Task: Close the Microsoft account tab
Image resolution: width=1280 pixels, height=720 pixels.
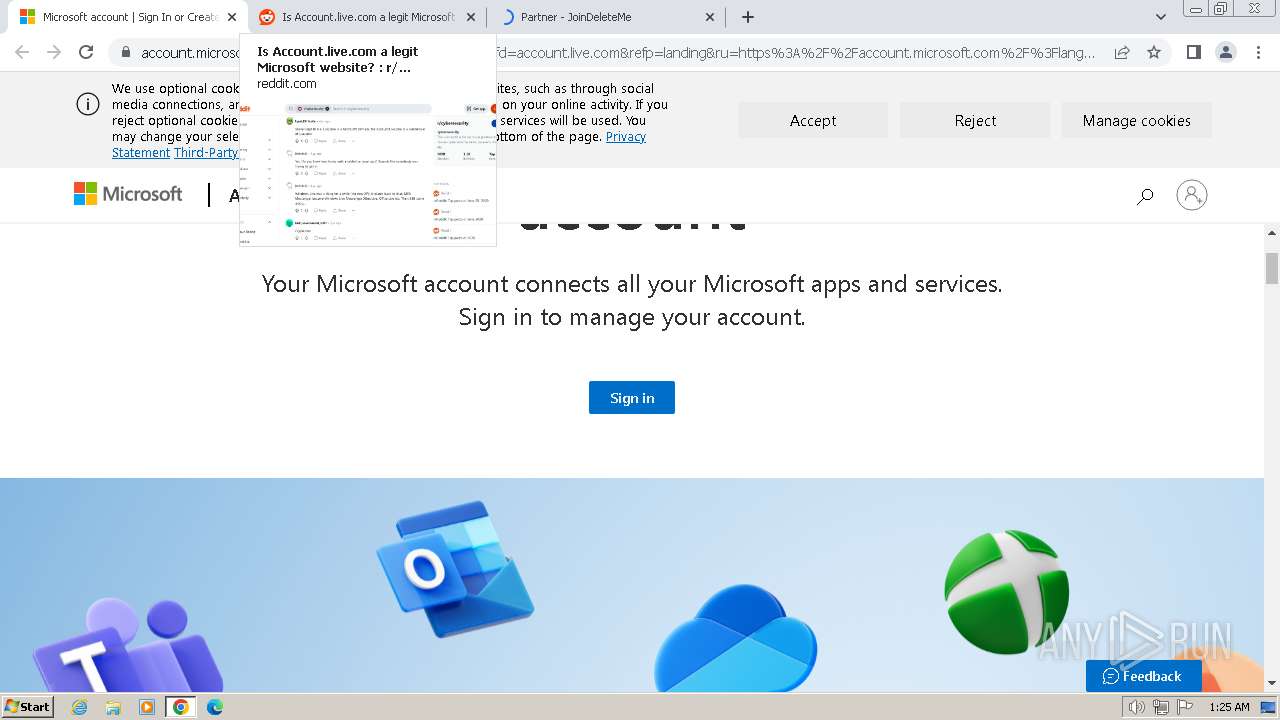Action: coord(232,17)
